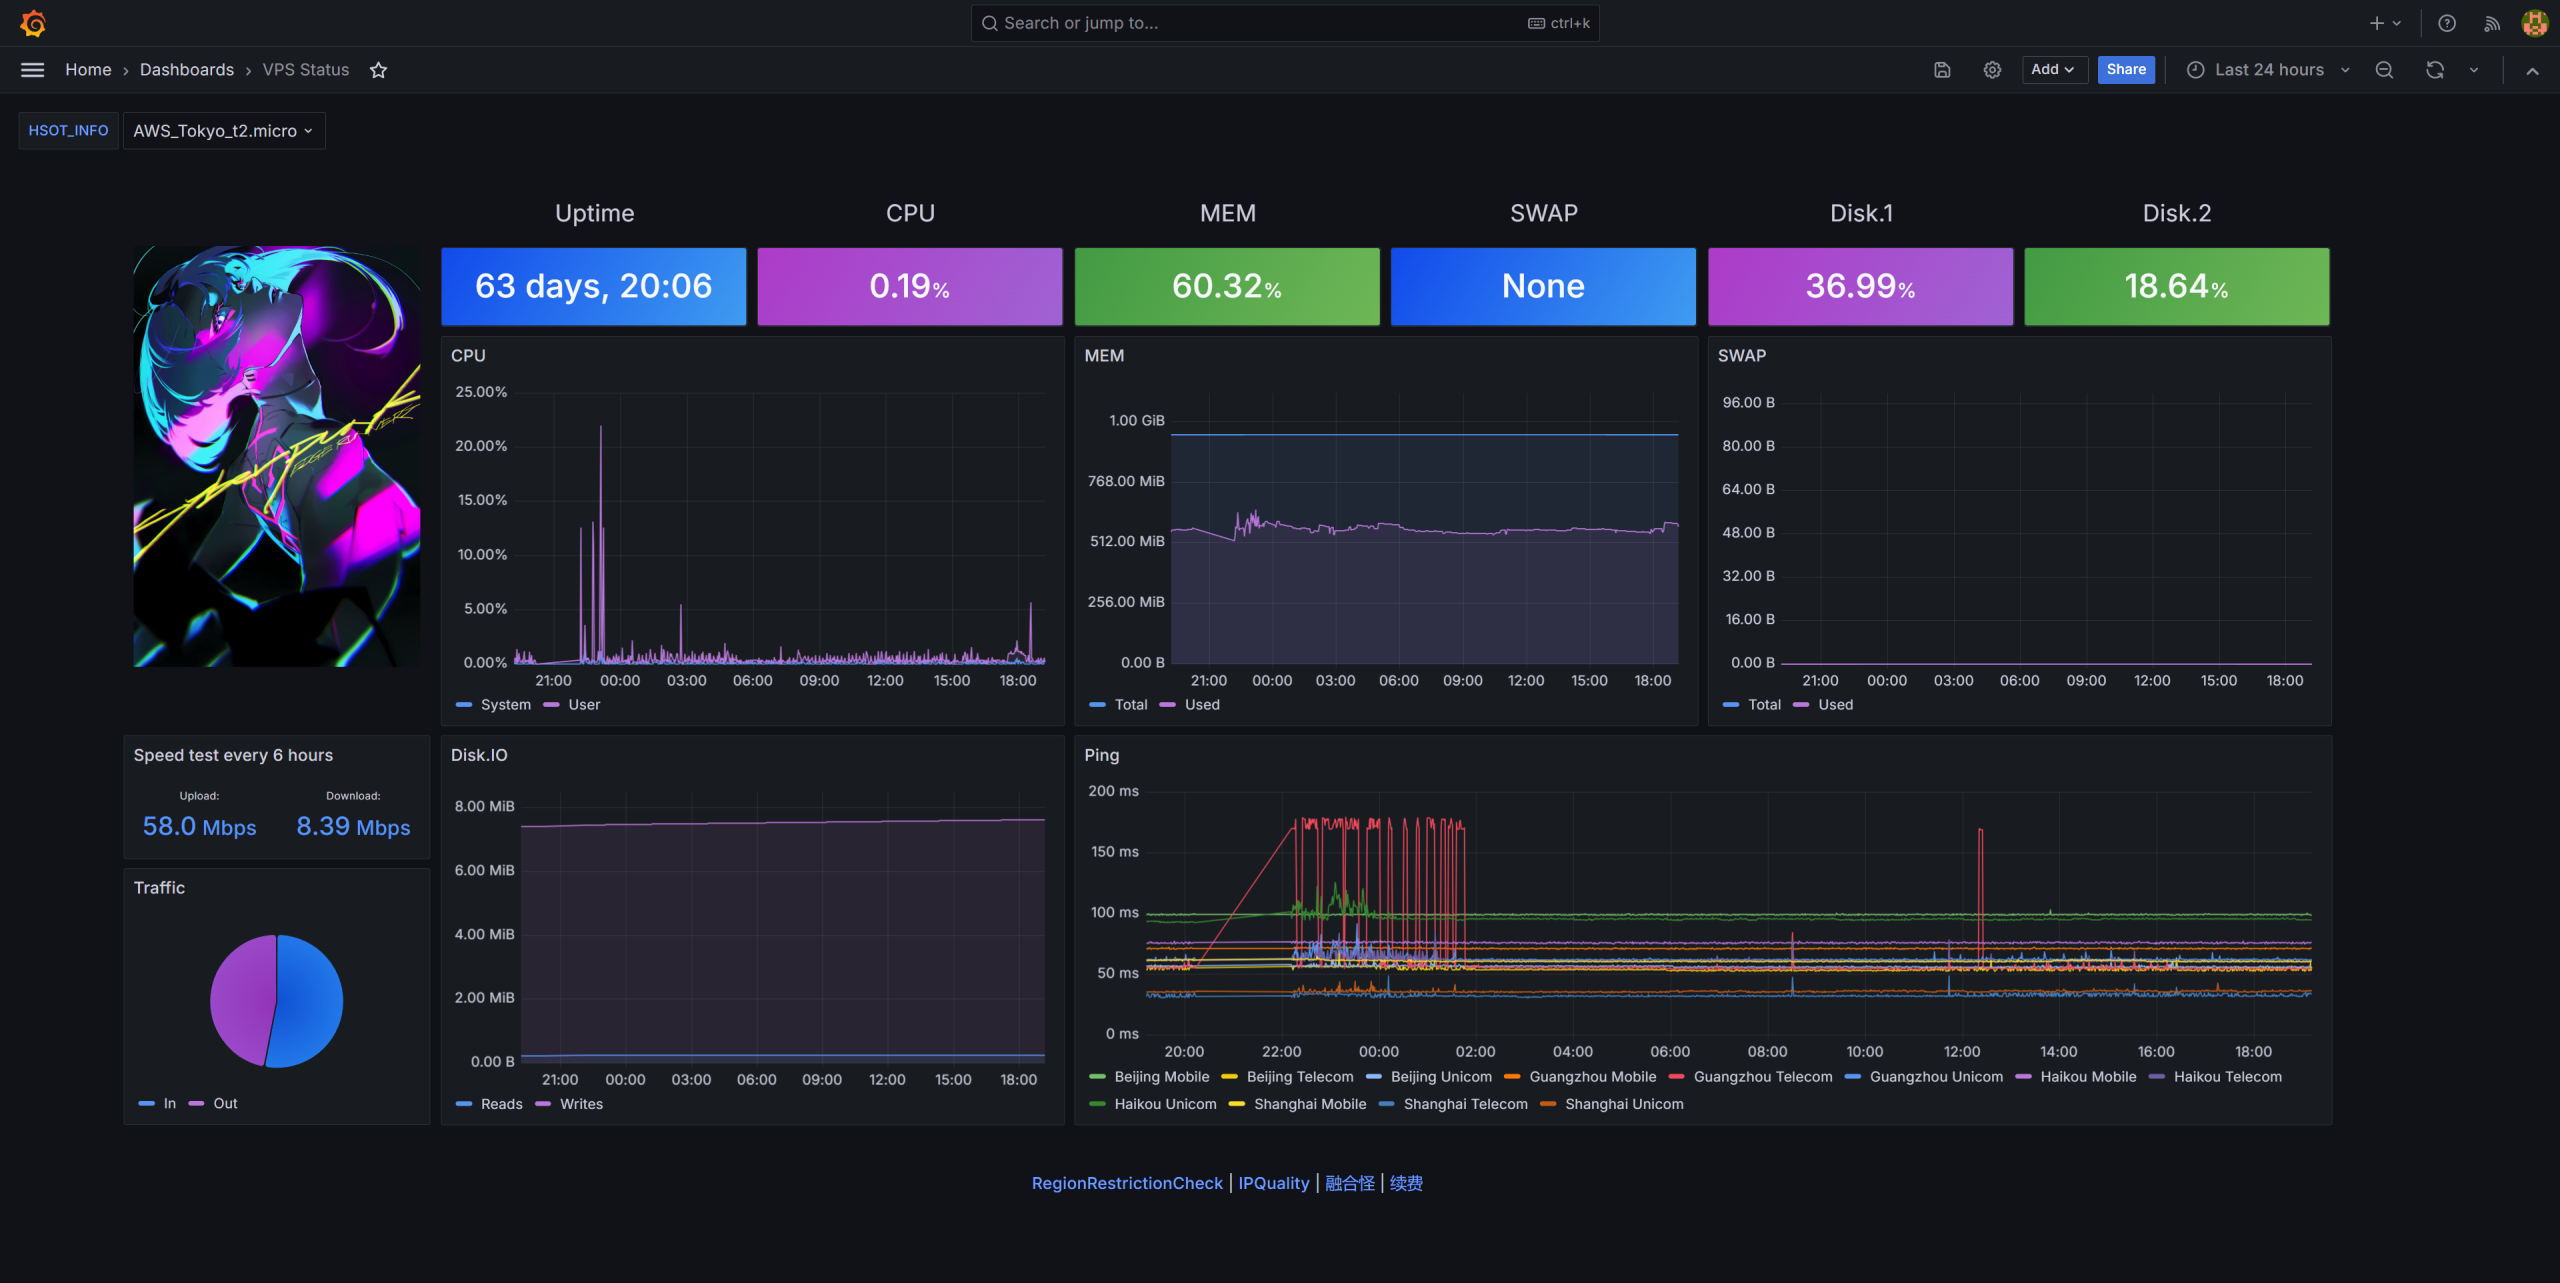Click the 18.64% Disk.2 stat tile
This screenshot has height=1283, width=2560.
click(x=2177, y=286)
